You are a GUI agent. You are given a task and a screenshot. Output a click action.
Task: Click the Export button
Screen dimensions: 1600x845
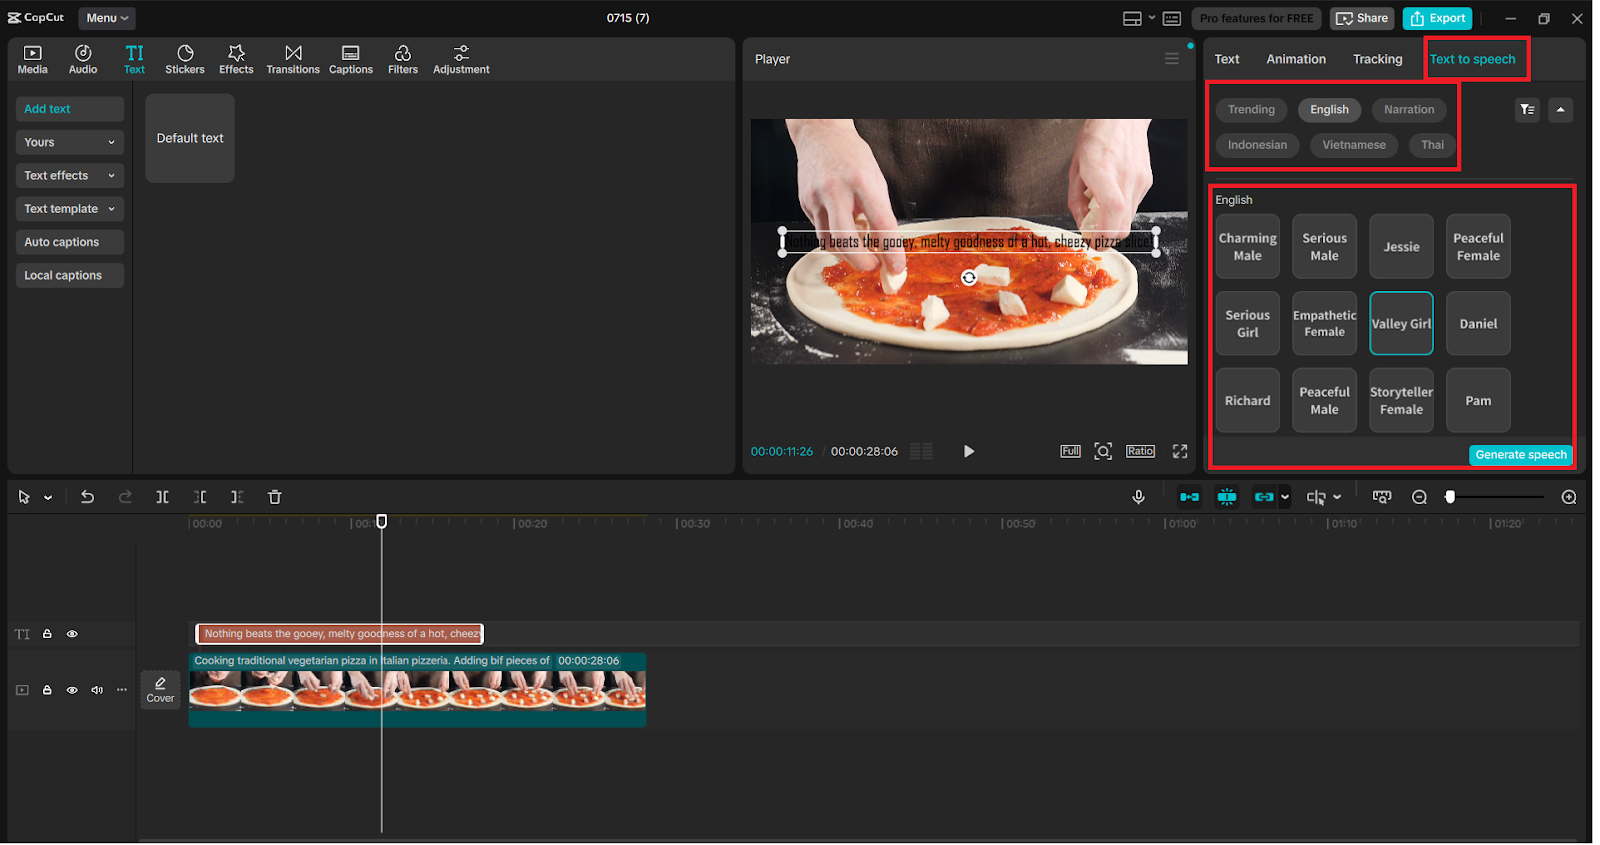coord(1437,18)
